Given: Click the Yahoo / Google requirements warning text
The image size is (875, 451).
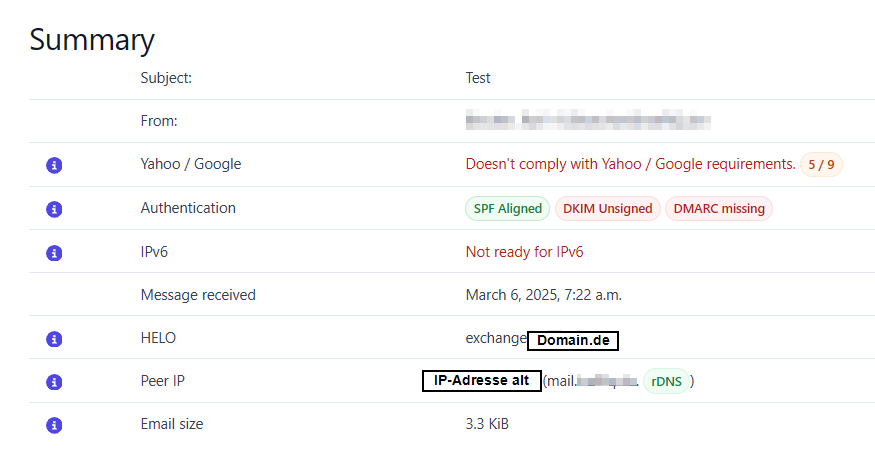Looking at the screenshot, I should click(631, 164).
